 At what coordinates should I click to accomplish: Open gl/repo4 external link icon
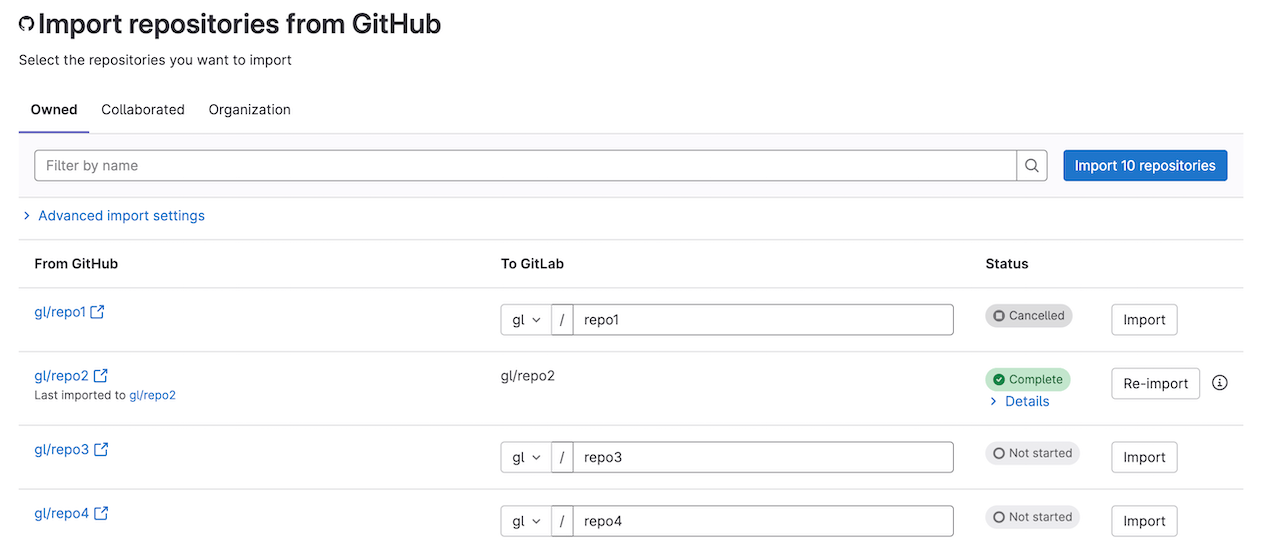(101, 514)
